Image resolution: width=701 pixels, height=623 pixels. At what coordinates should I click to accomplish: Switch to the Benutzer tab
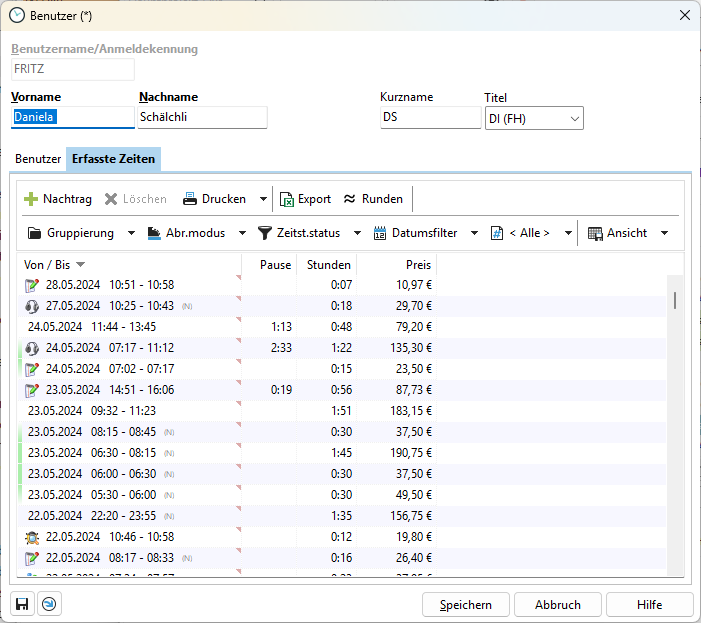coord(38,159)
